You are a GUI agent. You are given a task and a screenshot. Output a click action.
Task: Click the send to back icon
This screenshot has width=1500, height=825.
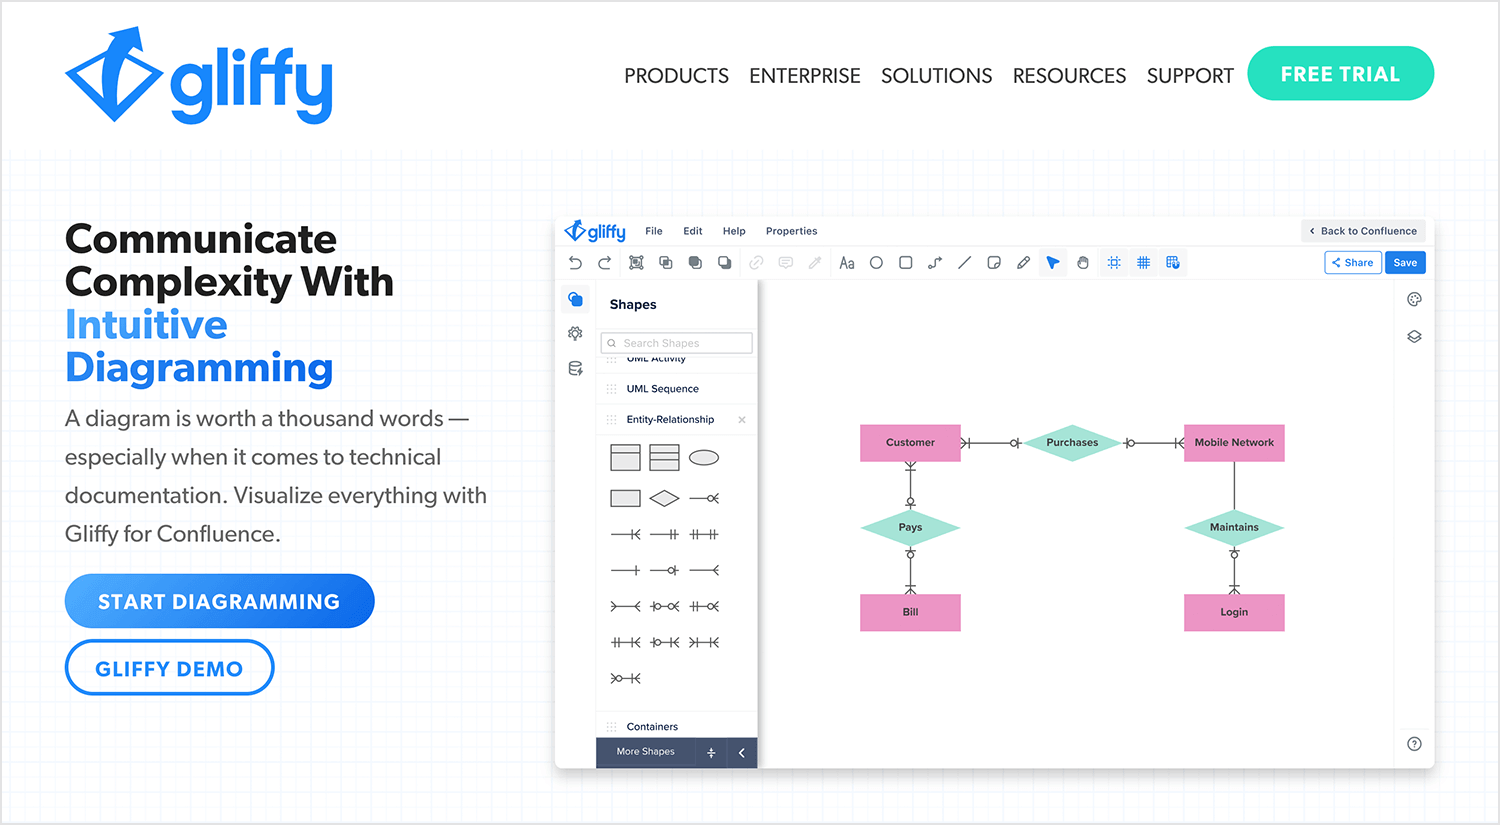[725, 263]
